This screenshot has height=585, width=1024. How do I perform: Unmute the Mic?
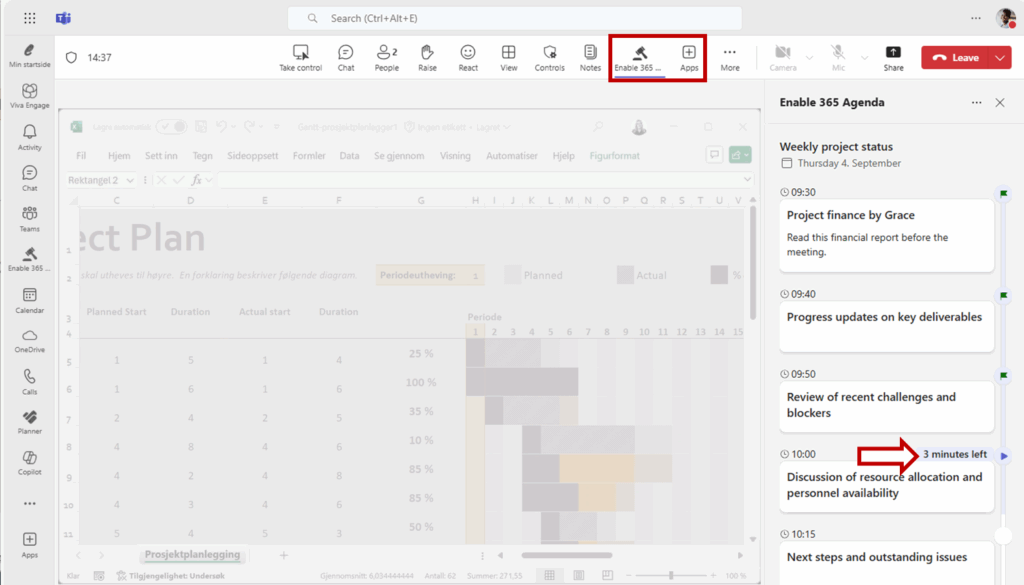click(838, 57)
